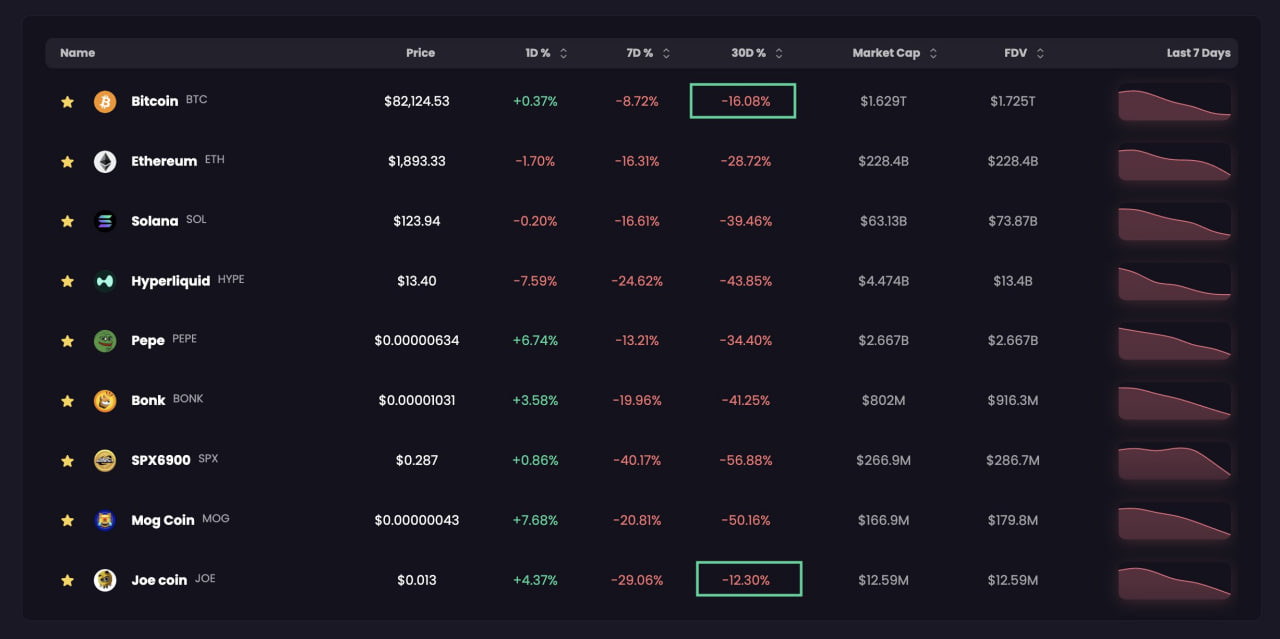Open the Ethereum ETH coin page
1280x639 pixels.
coord(178,161)
